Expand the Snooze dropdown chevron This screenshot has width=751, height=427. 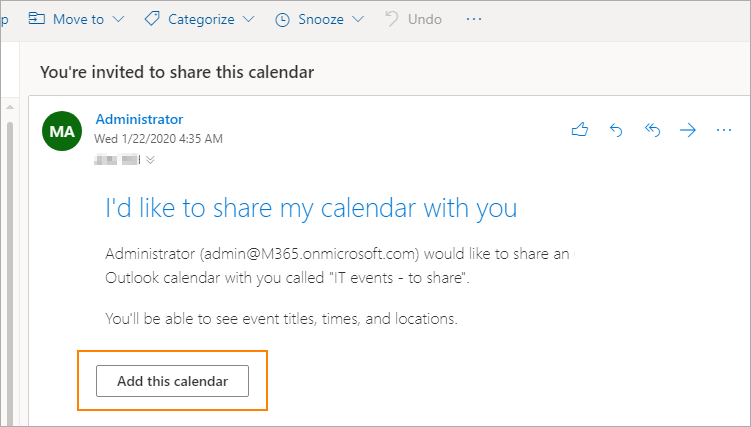pos(358,19)
